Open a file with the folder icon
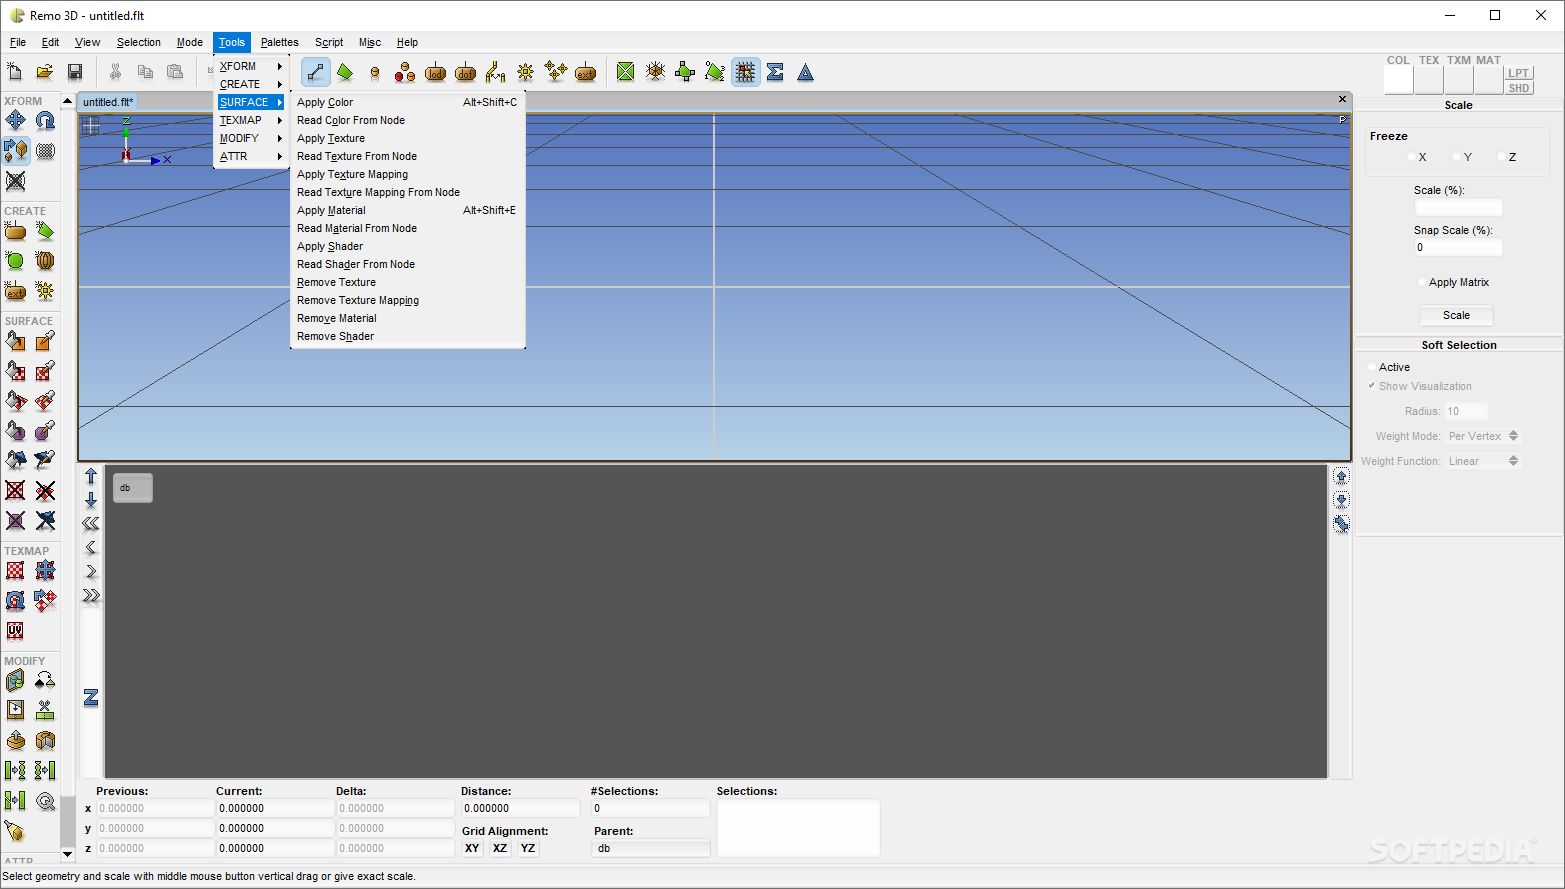This screenshot has height=889, width=1565. point(45,72)
